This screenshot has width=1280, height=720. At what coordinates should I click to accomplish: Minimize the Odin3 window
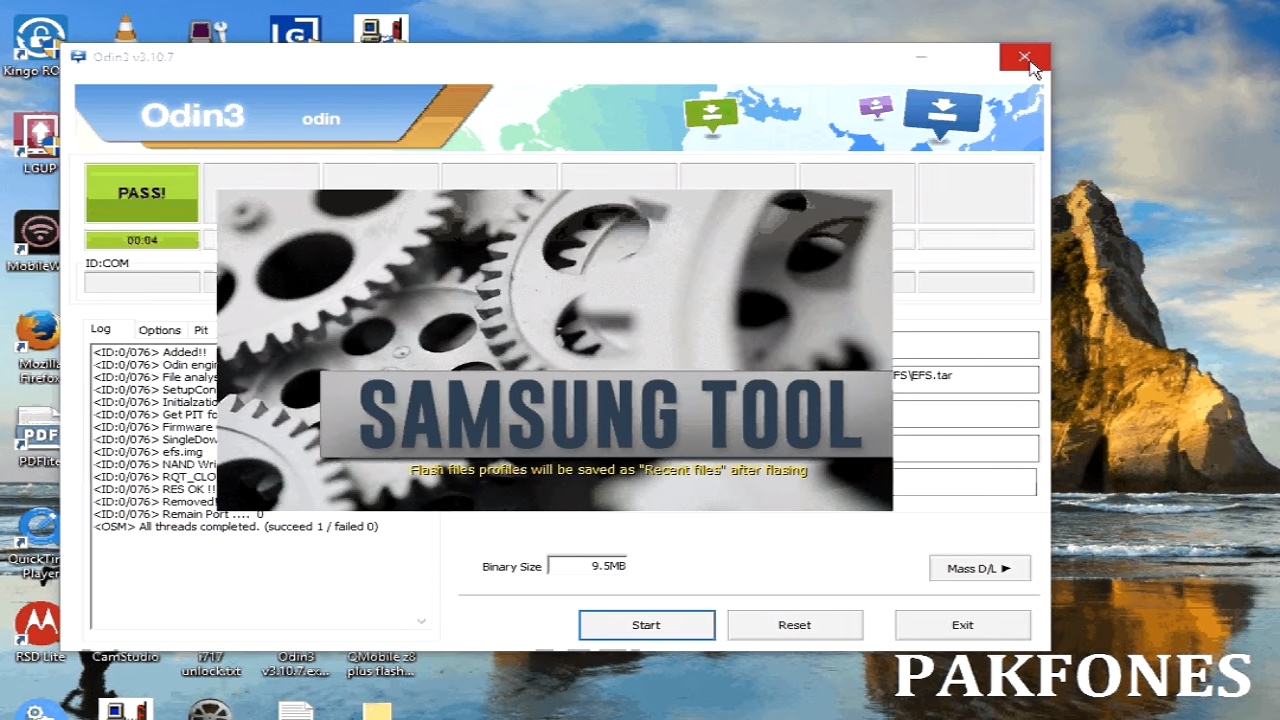[x=921, y=57]
